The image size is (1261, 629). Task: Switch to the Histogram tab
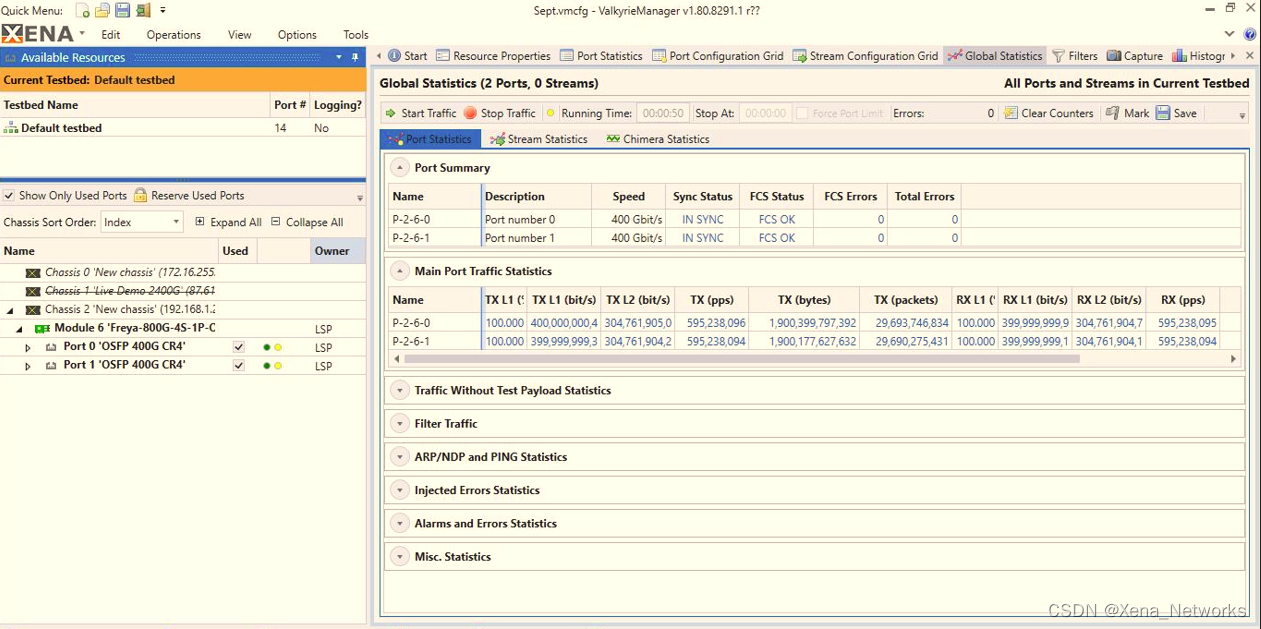coord(1198,56)
